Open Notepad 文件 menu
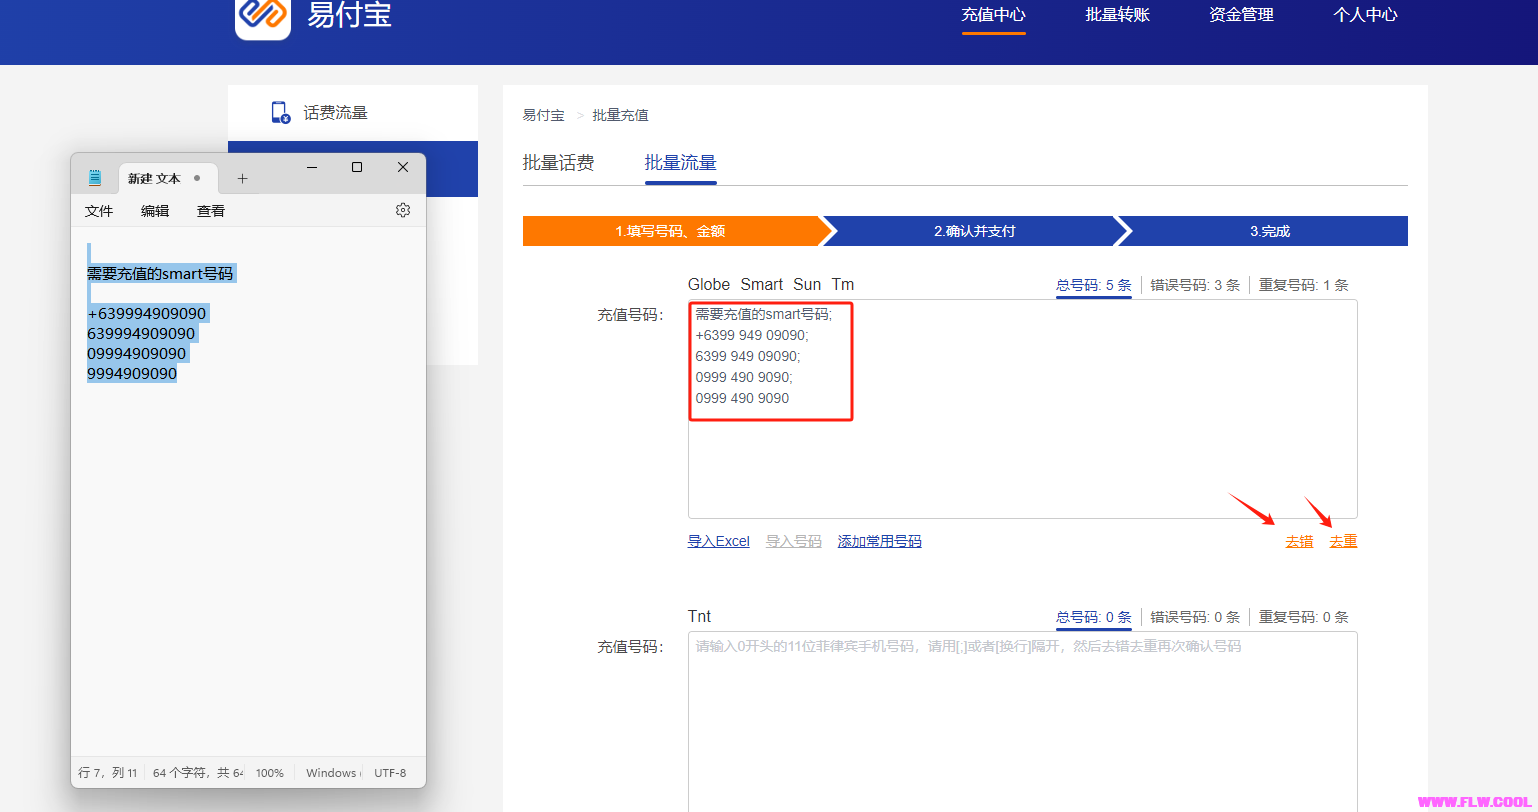The height and width of the screenshot is (812, 1538). coord(99,211)
